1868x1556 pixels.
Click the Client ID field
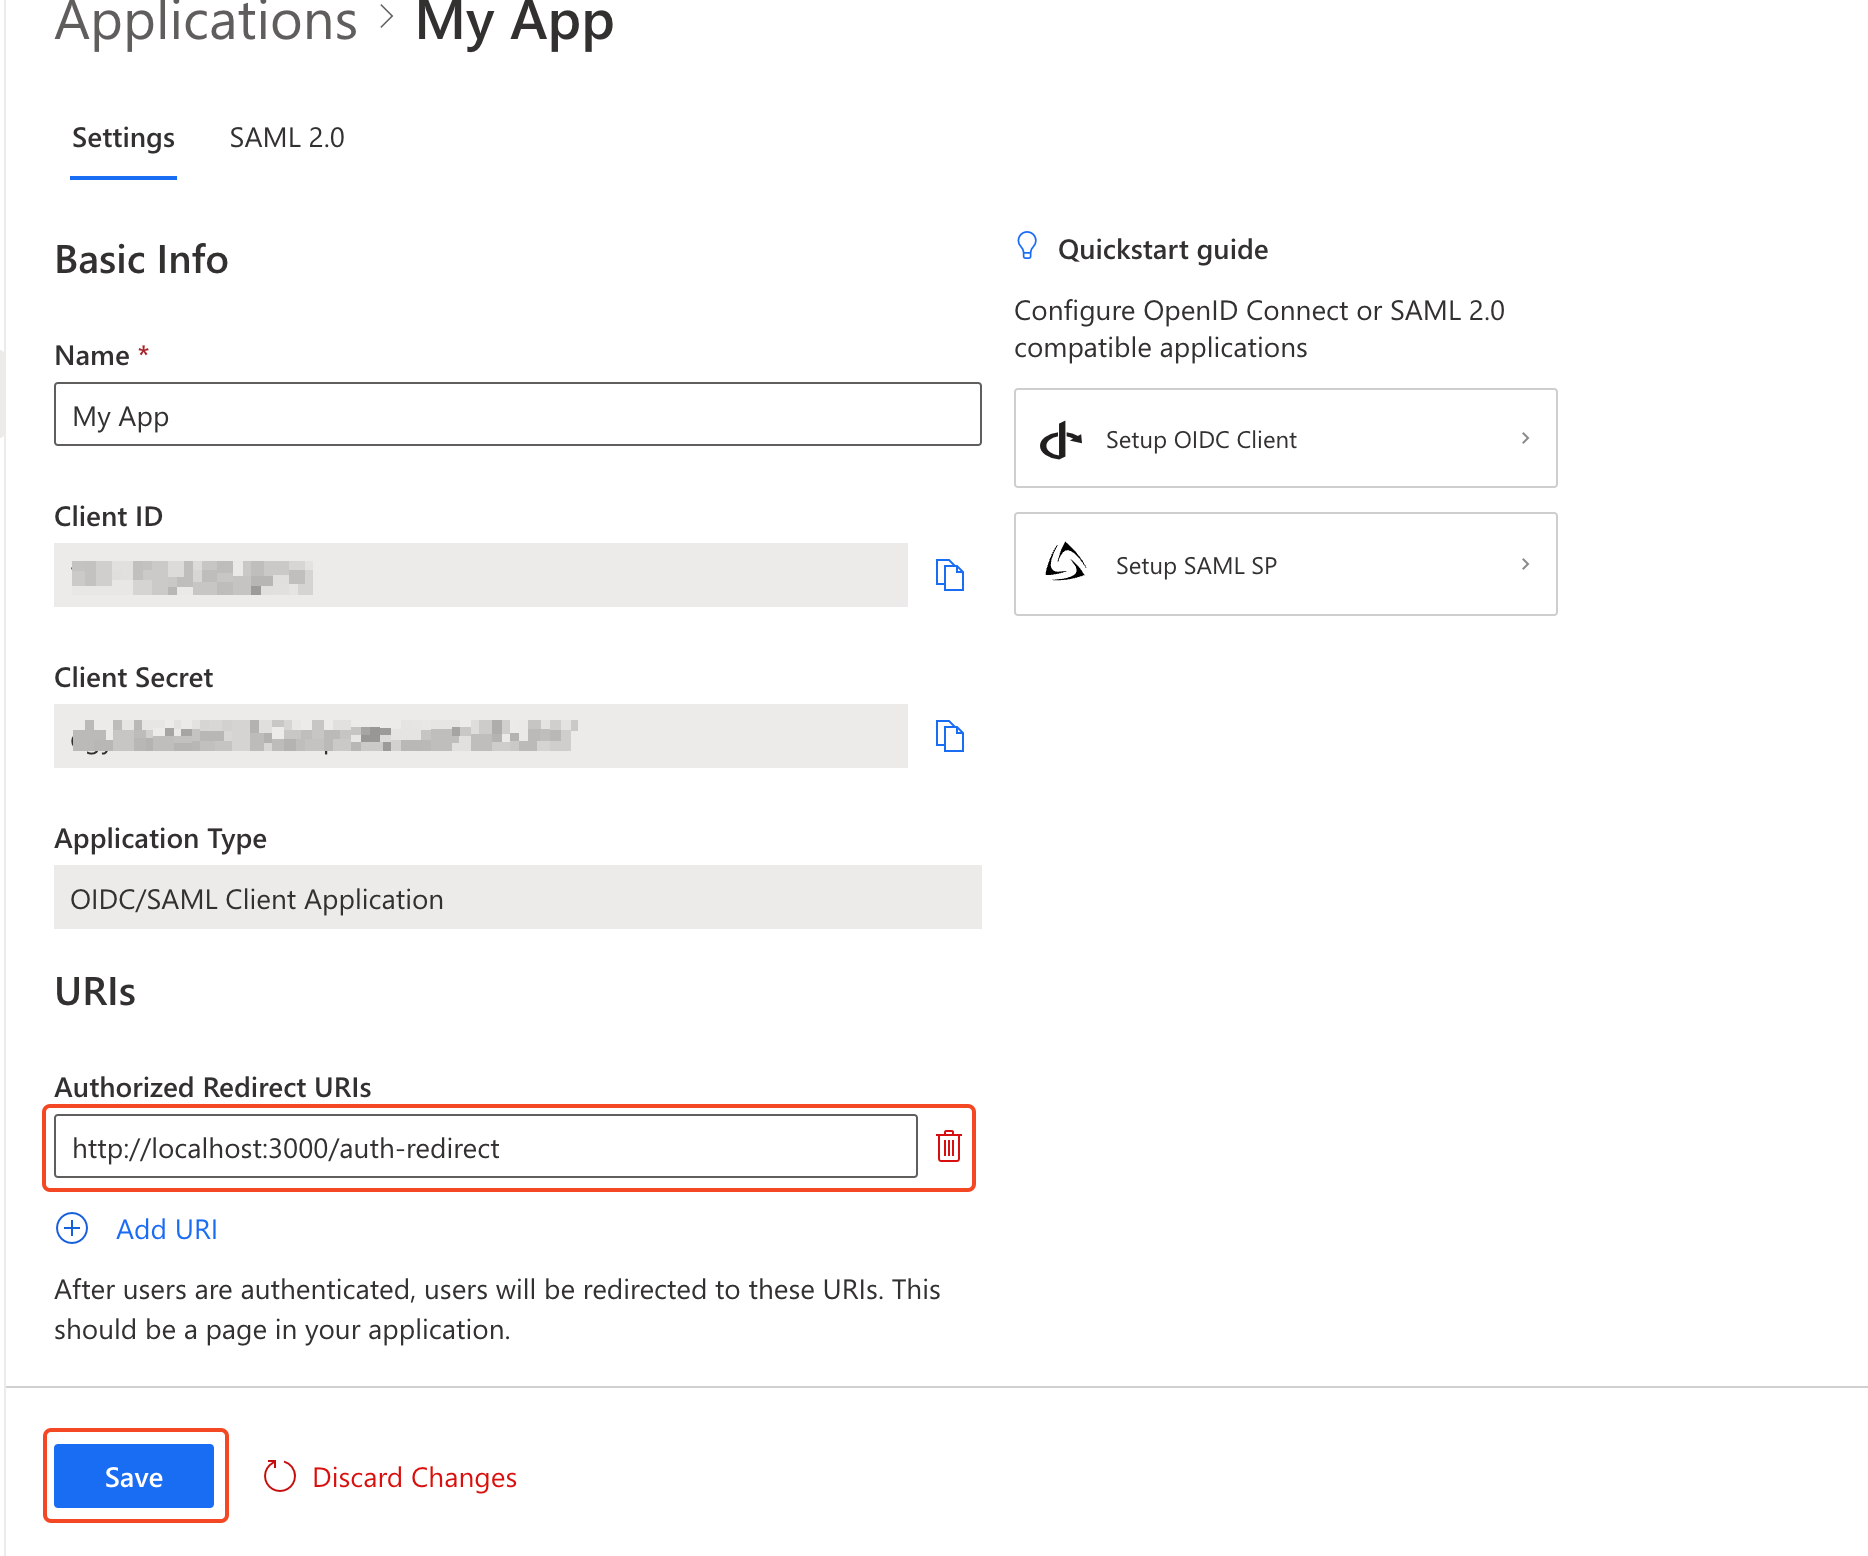click(480, 575)
